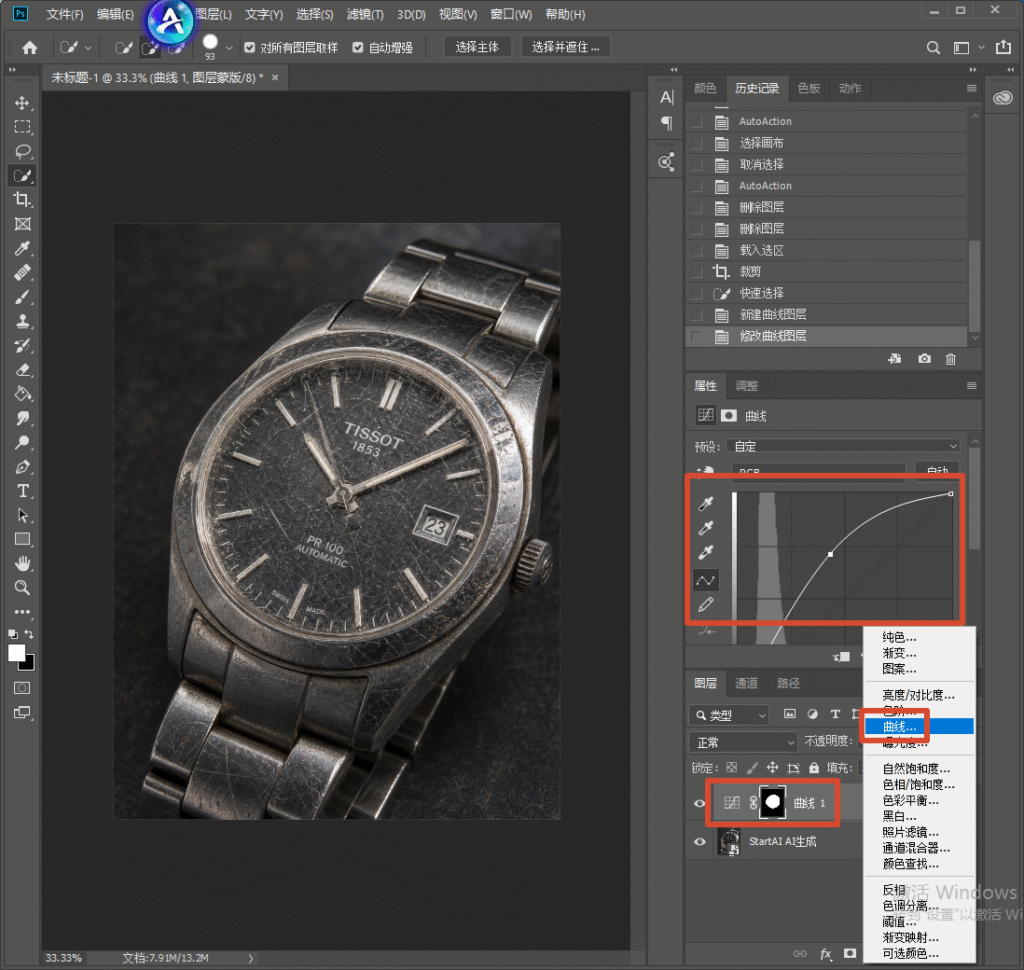Screen dimensions: 1024x970
Task: Choose 曲线... from adjustment menu
Action: [x=919, y=726]
